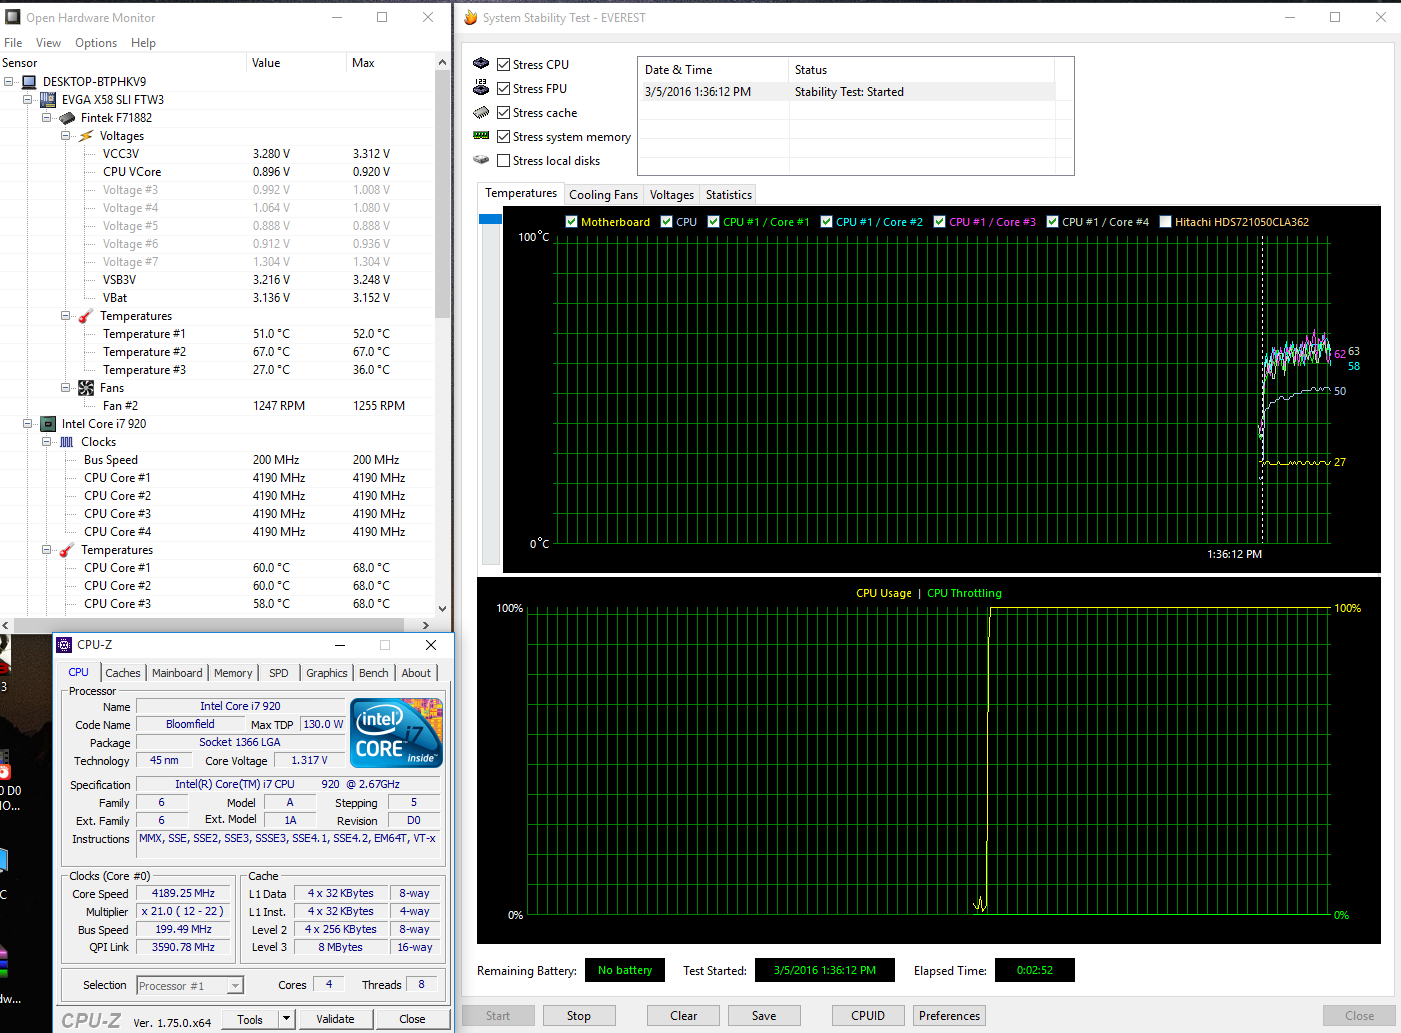This screenshot has height=1033, width=1401.
Task: Click the Validate button in CPU-Z
Action: (335, 1019)
